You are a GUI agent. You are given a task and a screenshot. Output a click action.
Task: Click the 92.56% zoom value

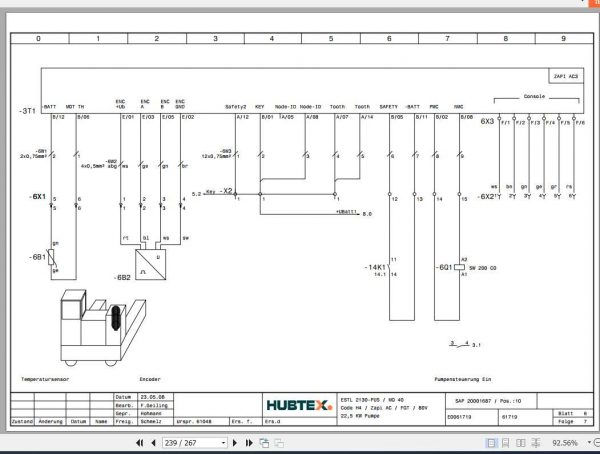[x=565, y=443]
